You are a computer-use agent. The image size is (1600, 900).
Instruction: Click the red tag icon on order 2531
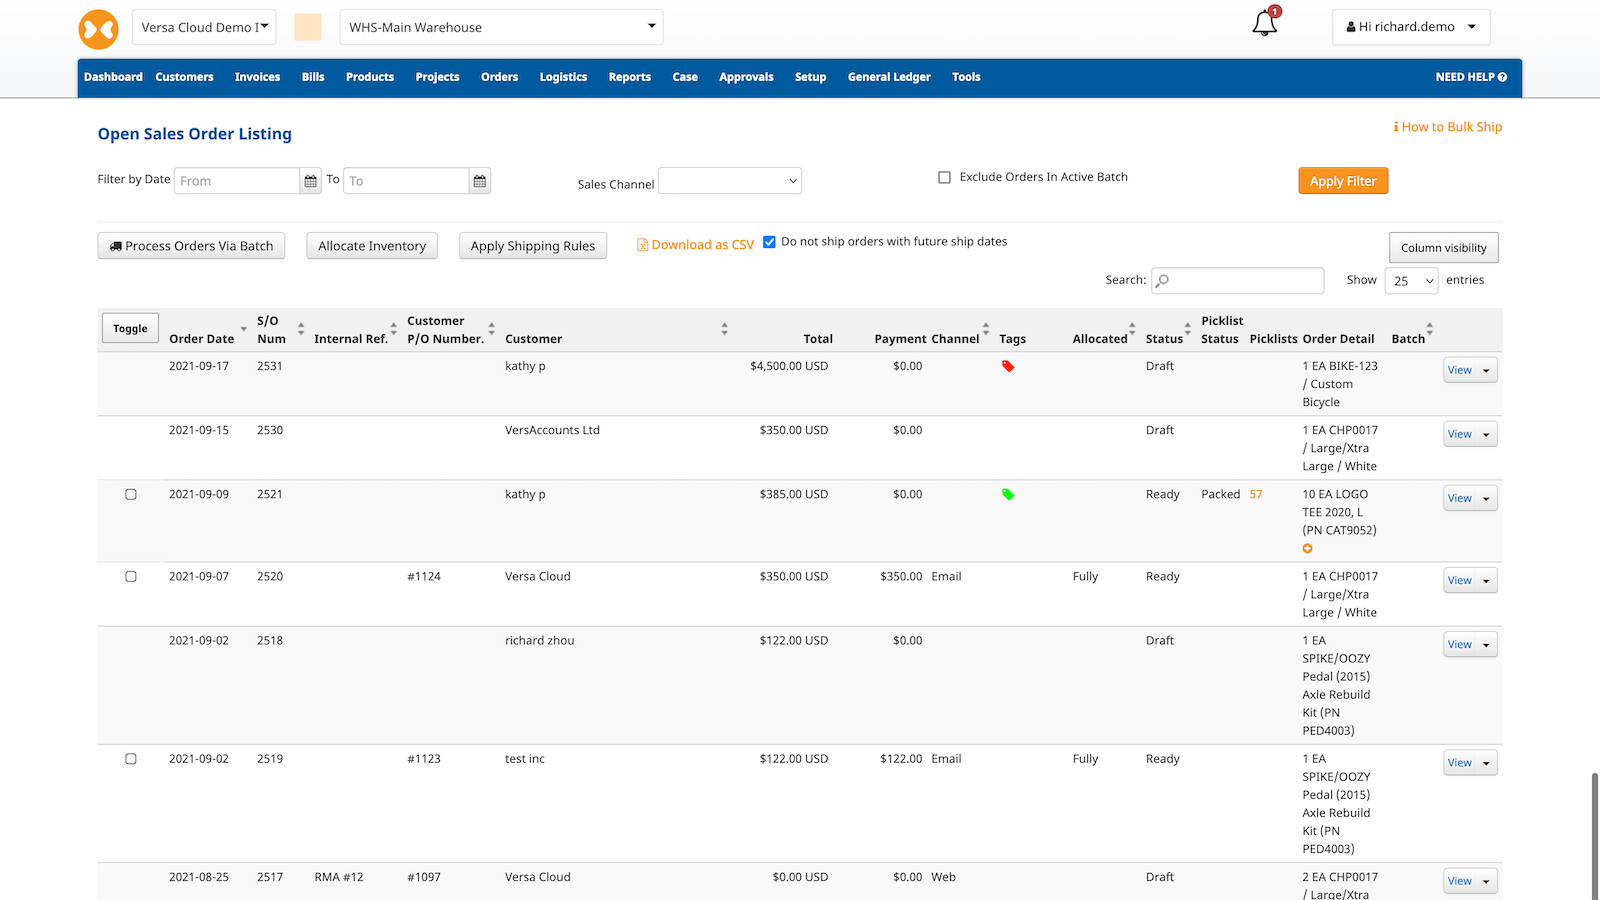(x=1008, y=366)
